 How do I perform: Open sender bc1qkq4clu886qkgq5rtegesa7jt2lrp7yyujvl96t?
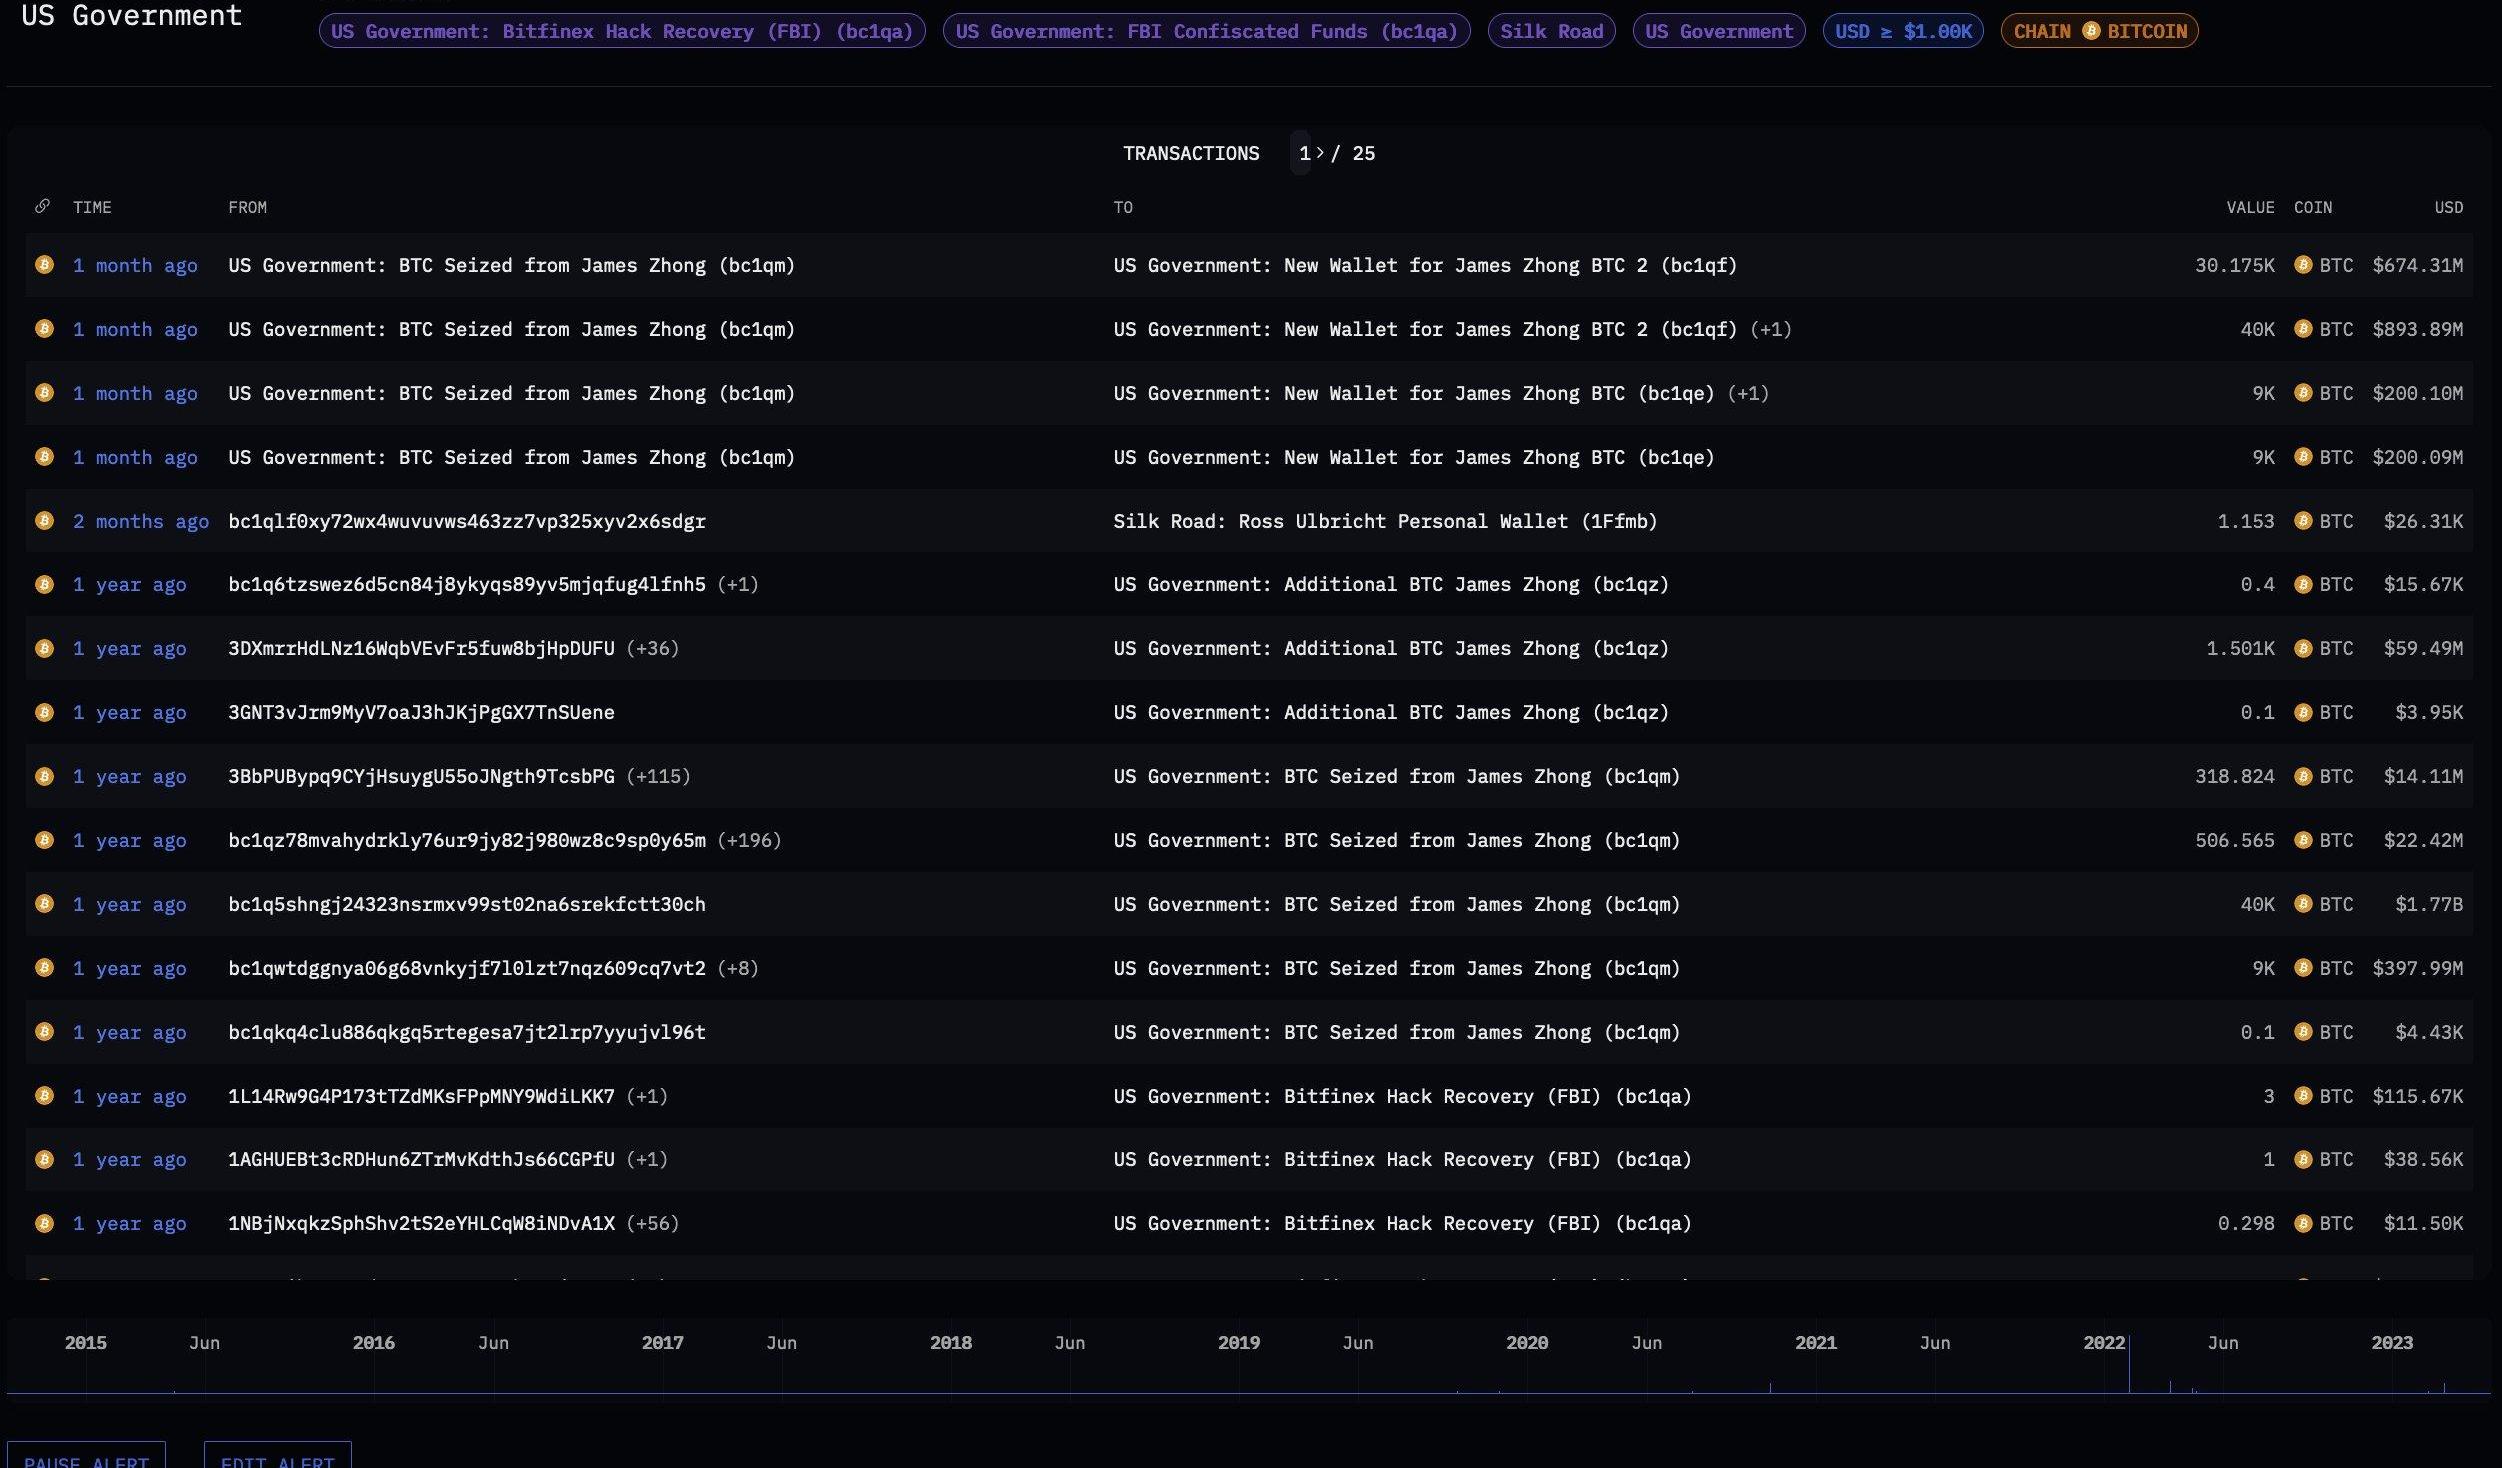[x=467, y=1032]
